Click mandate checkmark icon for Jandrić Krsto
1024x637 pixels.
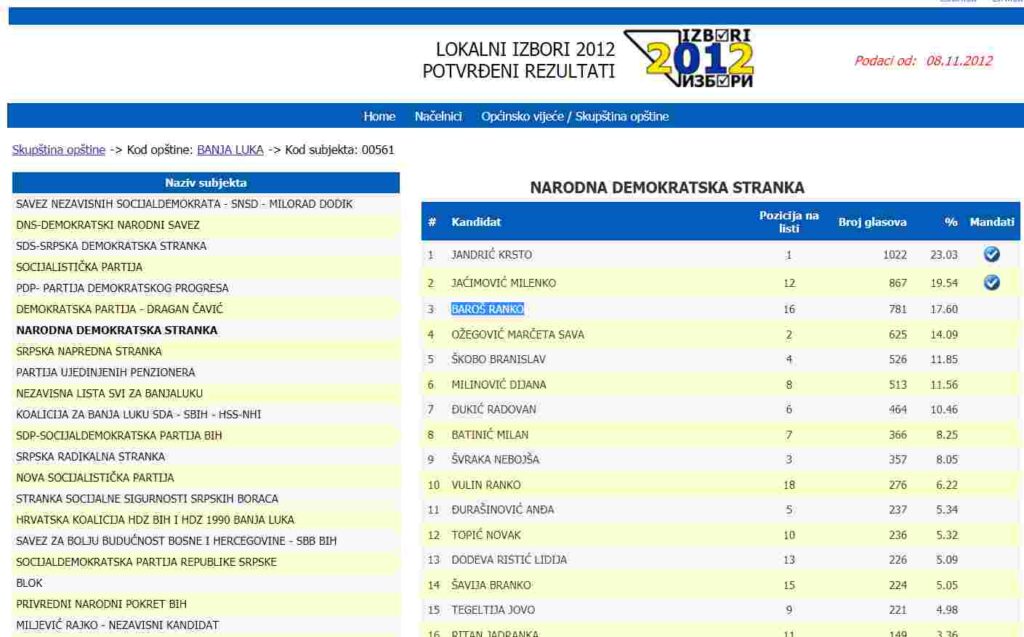[991, 255]
